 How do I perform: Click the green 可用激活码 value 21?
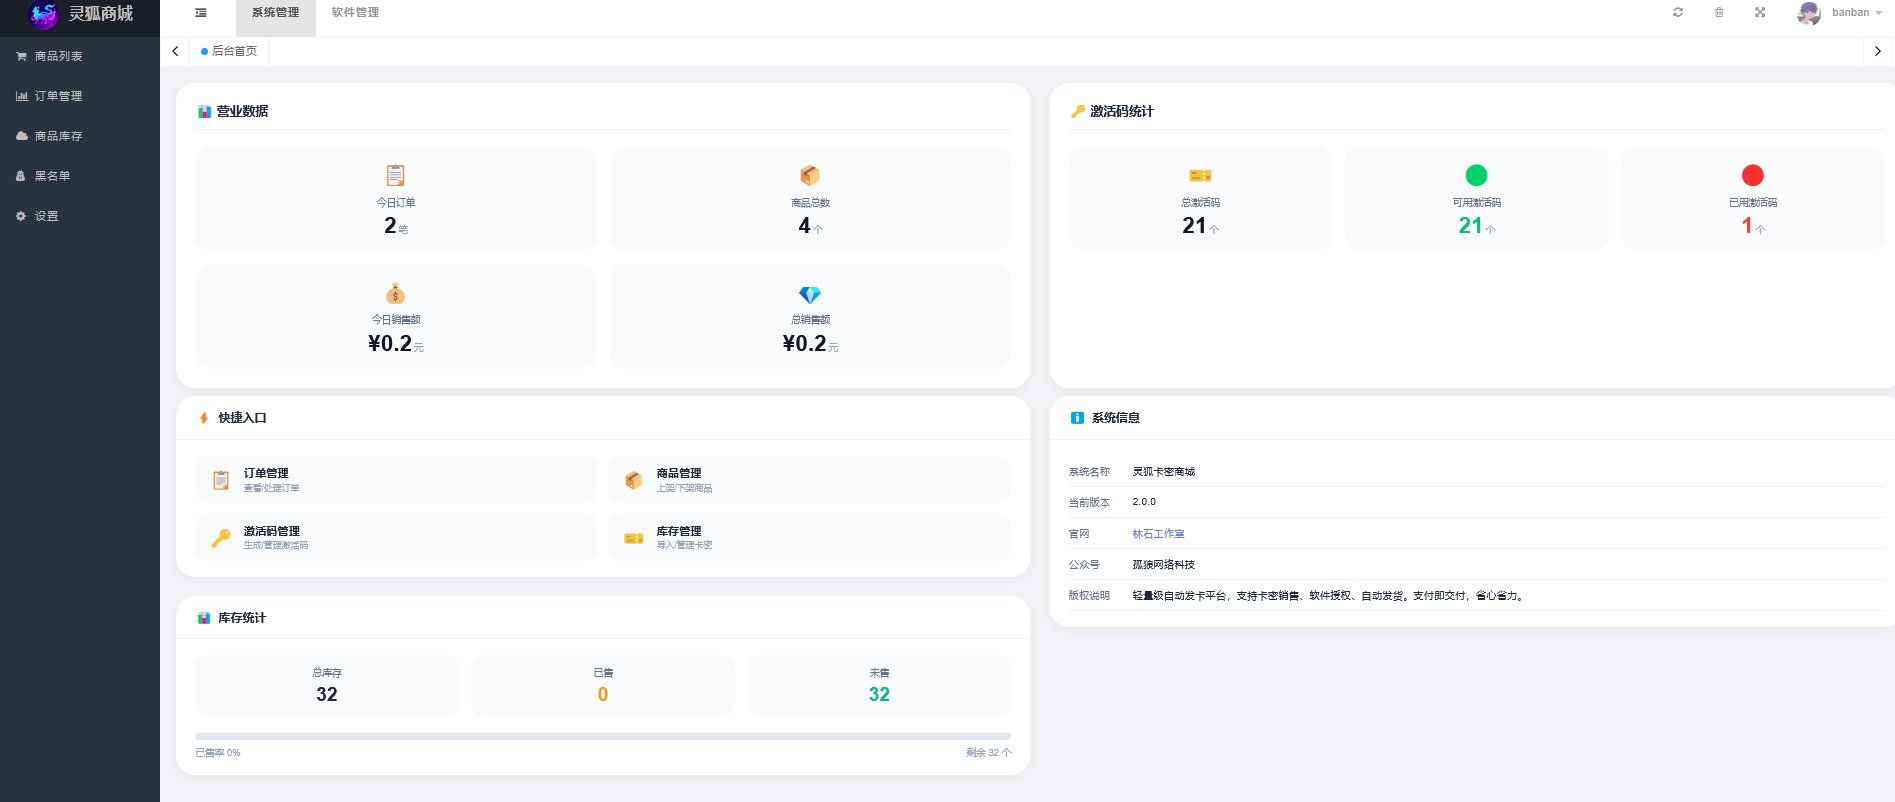point(1470,226)
